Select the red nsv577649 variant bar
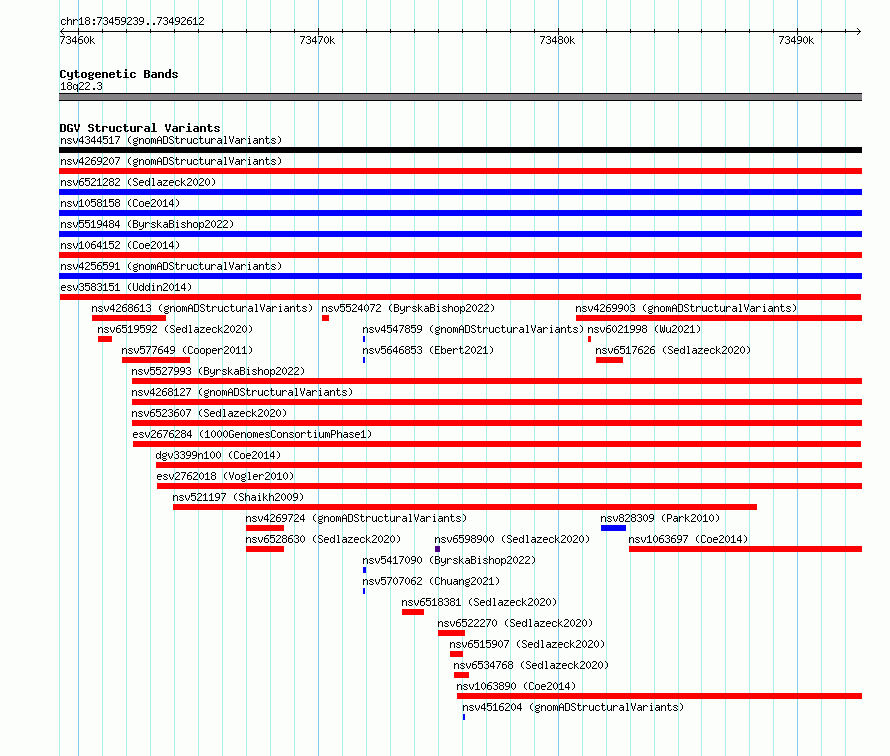890x756 pixels. pos(156,360)
